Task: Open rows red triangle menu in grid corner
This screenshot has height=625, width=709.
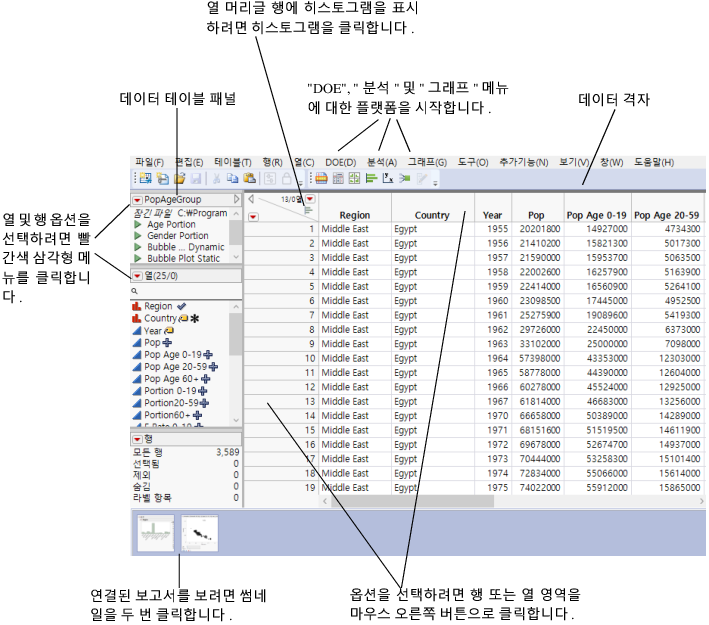Action: (253, 218)
